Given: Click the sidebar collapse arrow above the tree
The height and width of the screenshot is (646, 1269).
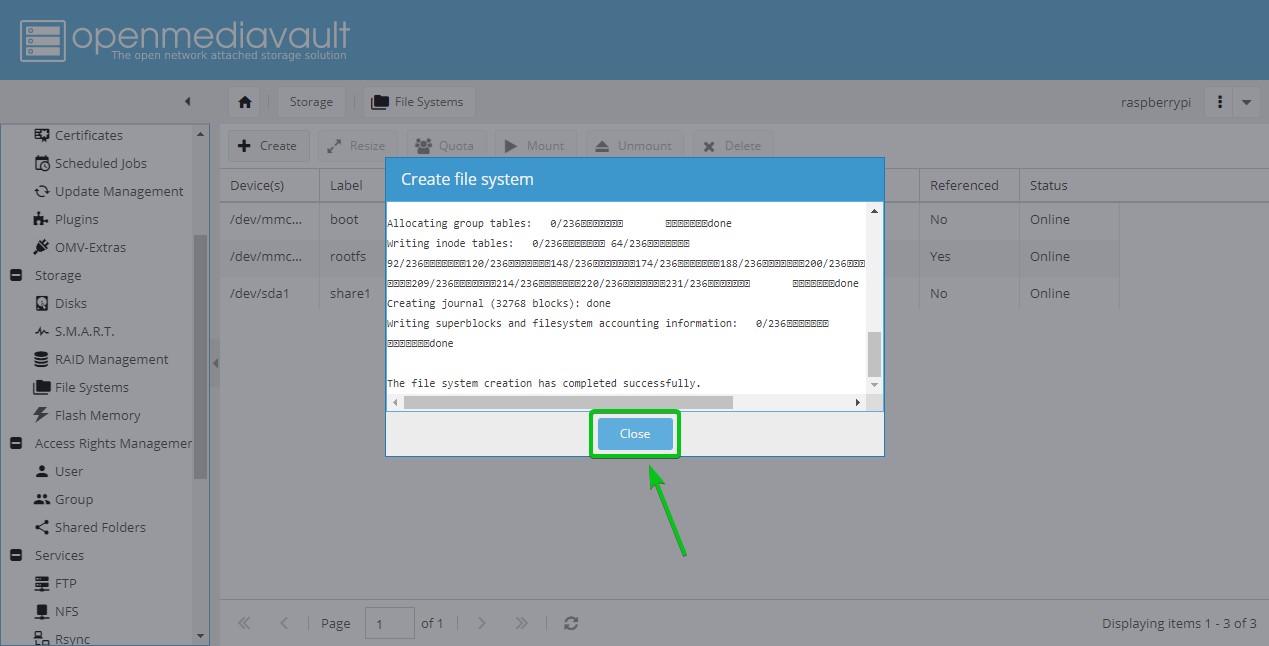Looking at the screenshot, I should tap(187, 101).
